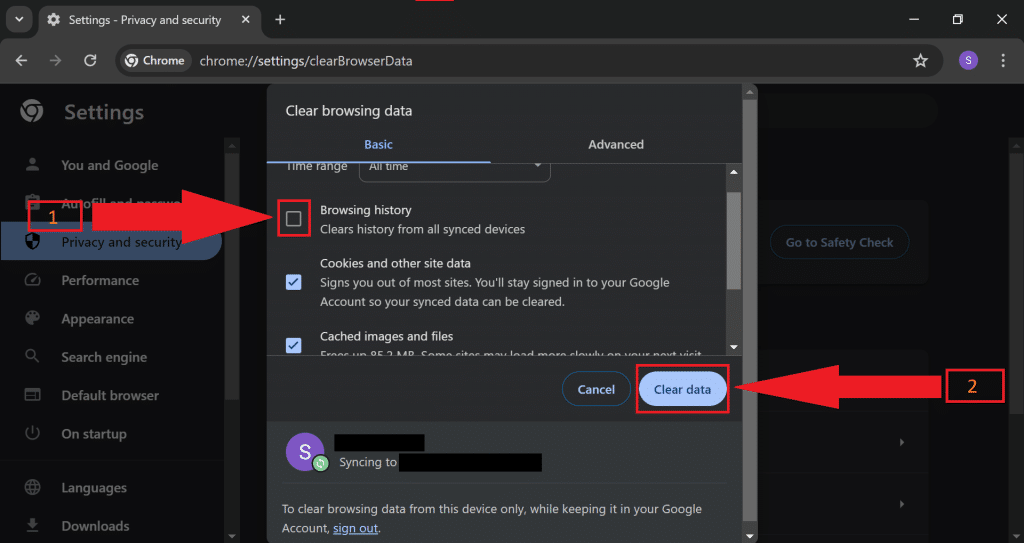Open the tab search dropdown arrow
1024x543 pixels.
(x=18, y=20)
